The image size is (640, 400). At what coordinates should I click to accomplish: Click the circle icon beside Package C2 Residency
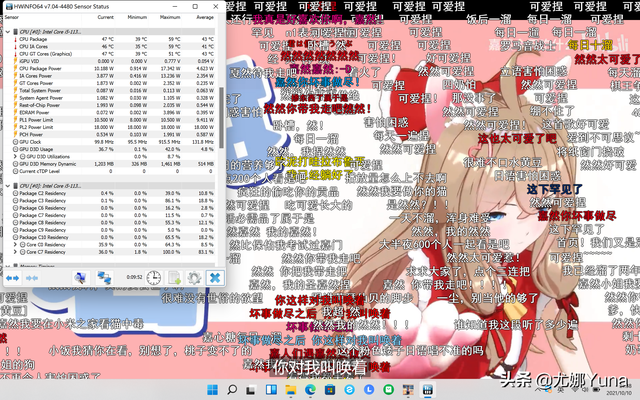[16, 193]
